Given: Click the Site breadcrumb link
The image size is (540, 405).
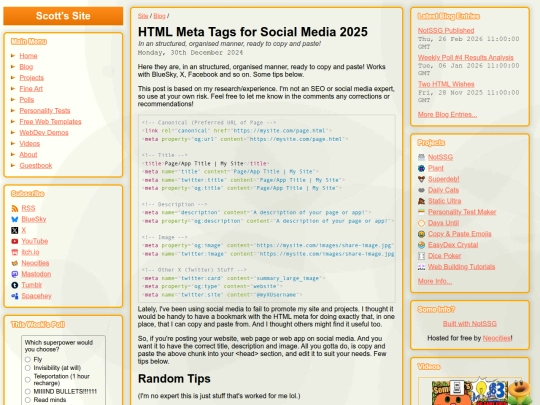Looking at the screenshot, I should coord(143,16).
